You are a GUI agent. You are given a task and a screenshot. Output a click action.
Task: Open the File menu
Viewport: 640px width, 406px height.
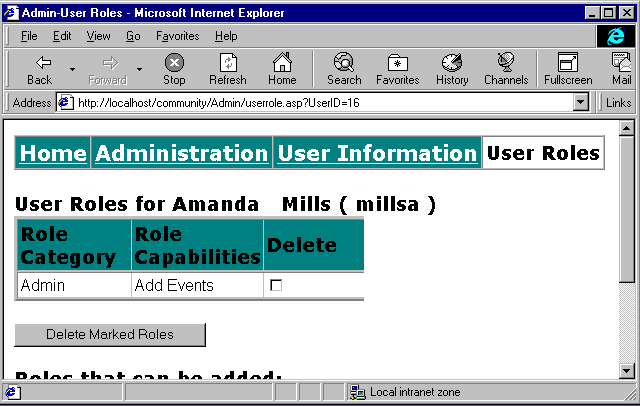29,36
